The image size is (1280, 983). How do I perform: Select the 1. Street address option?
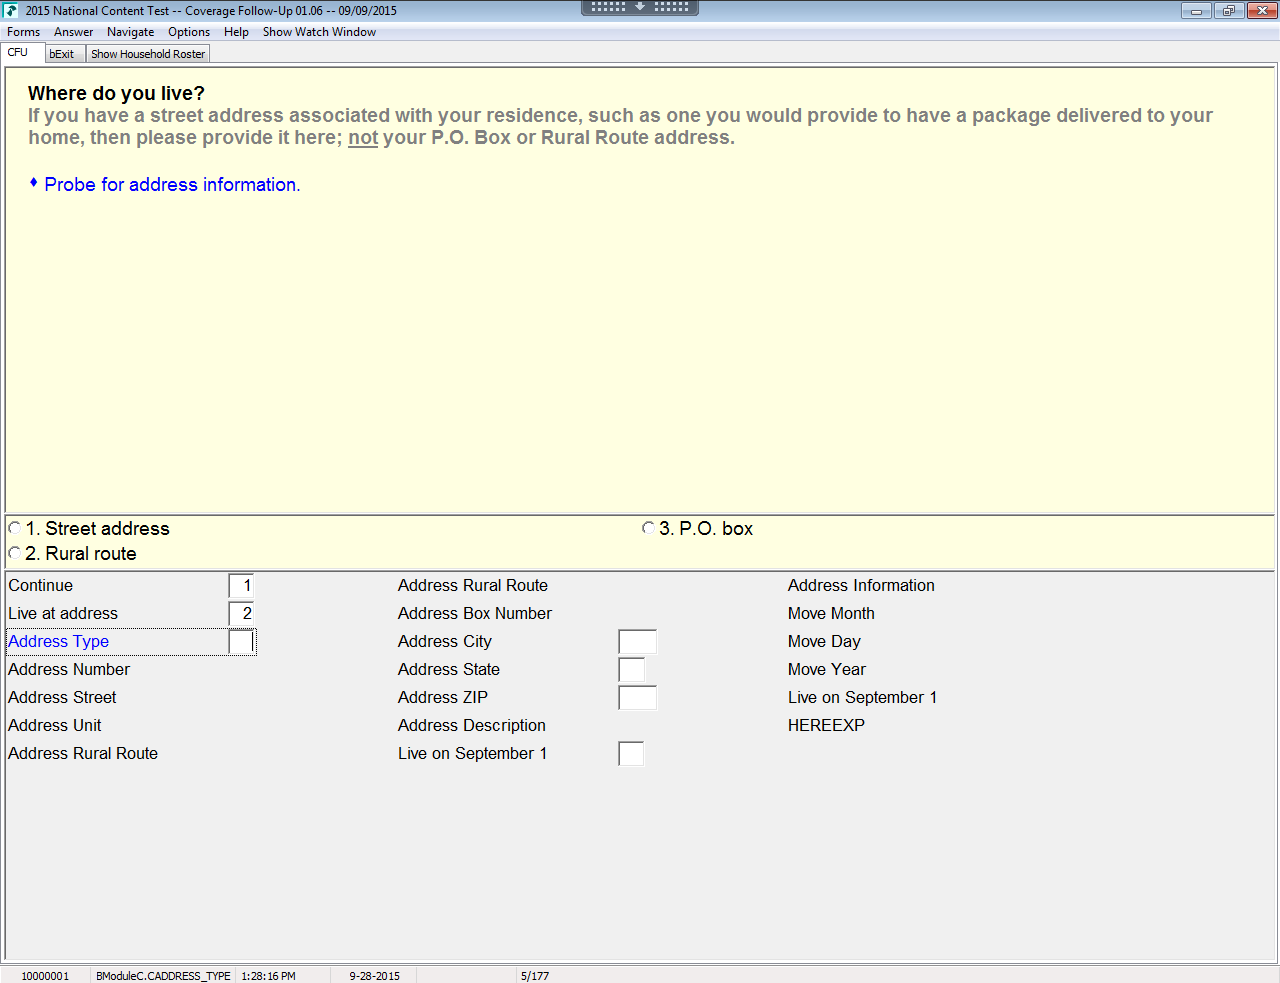14,528
